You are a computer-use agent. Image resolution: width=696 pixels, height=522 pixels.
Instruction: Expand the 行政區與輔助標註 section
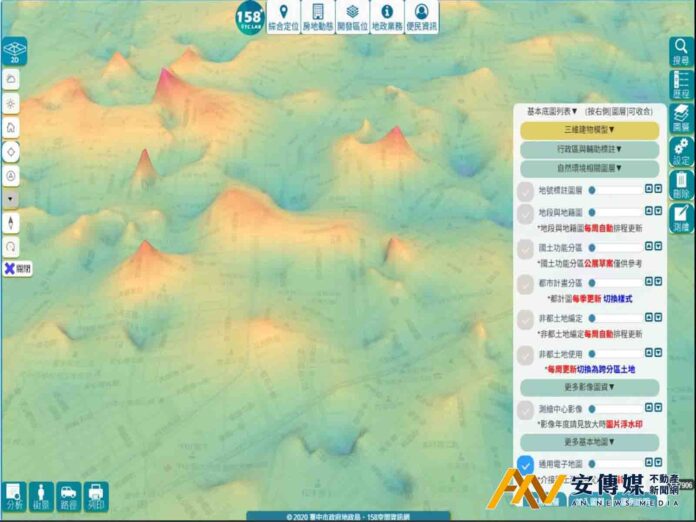(589, 149)
